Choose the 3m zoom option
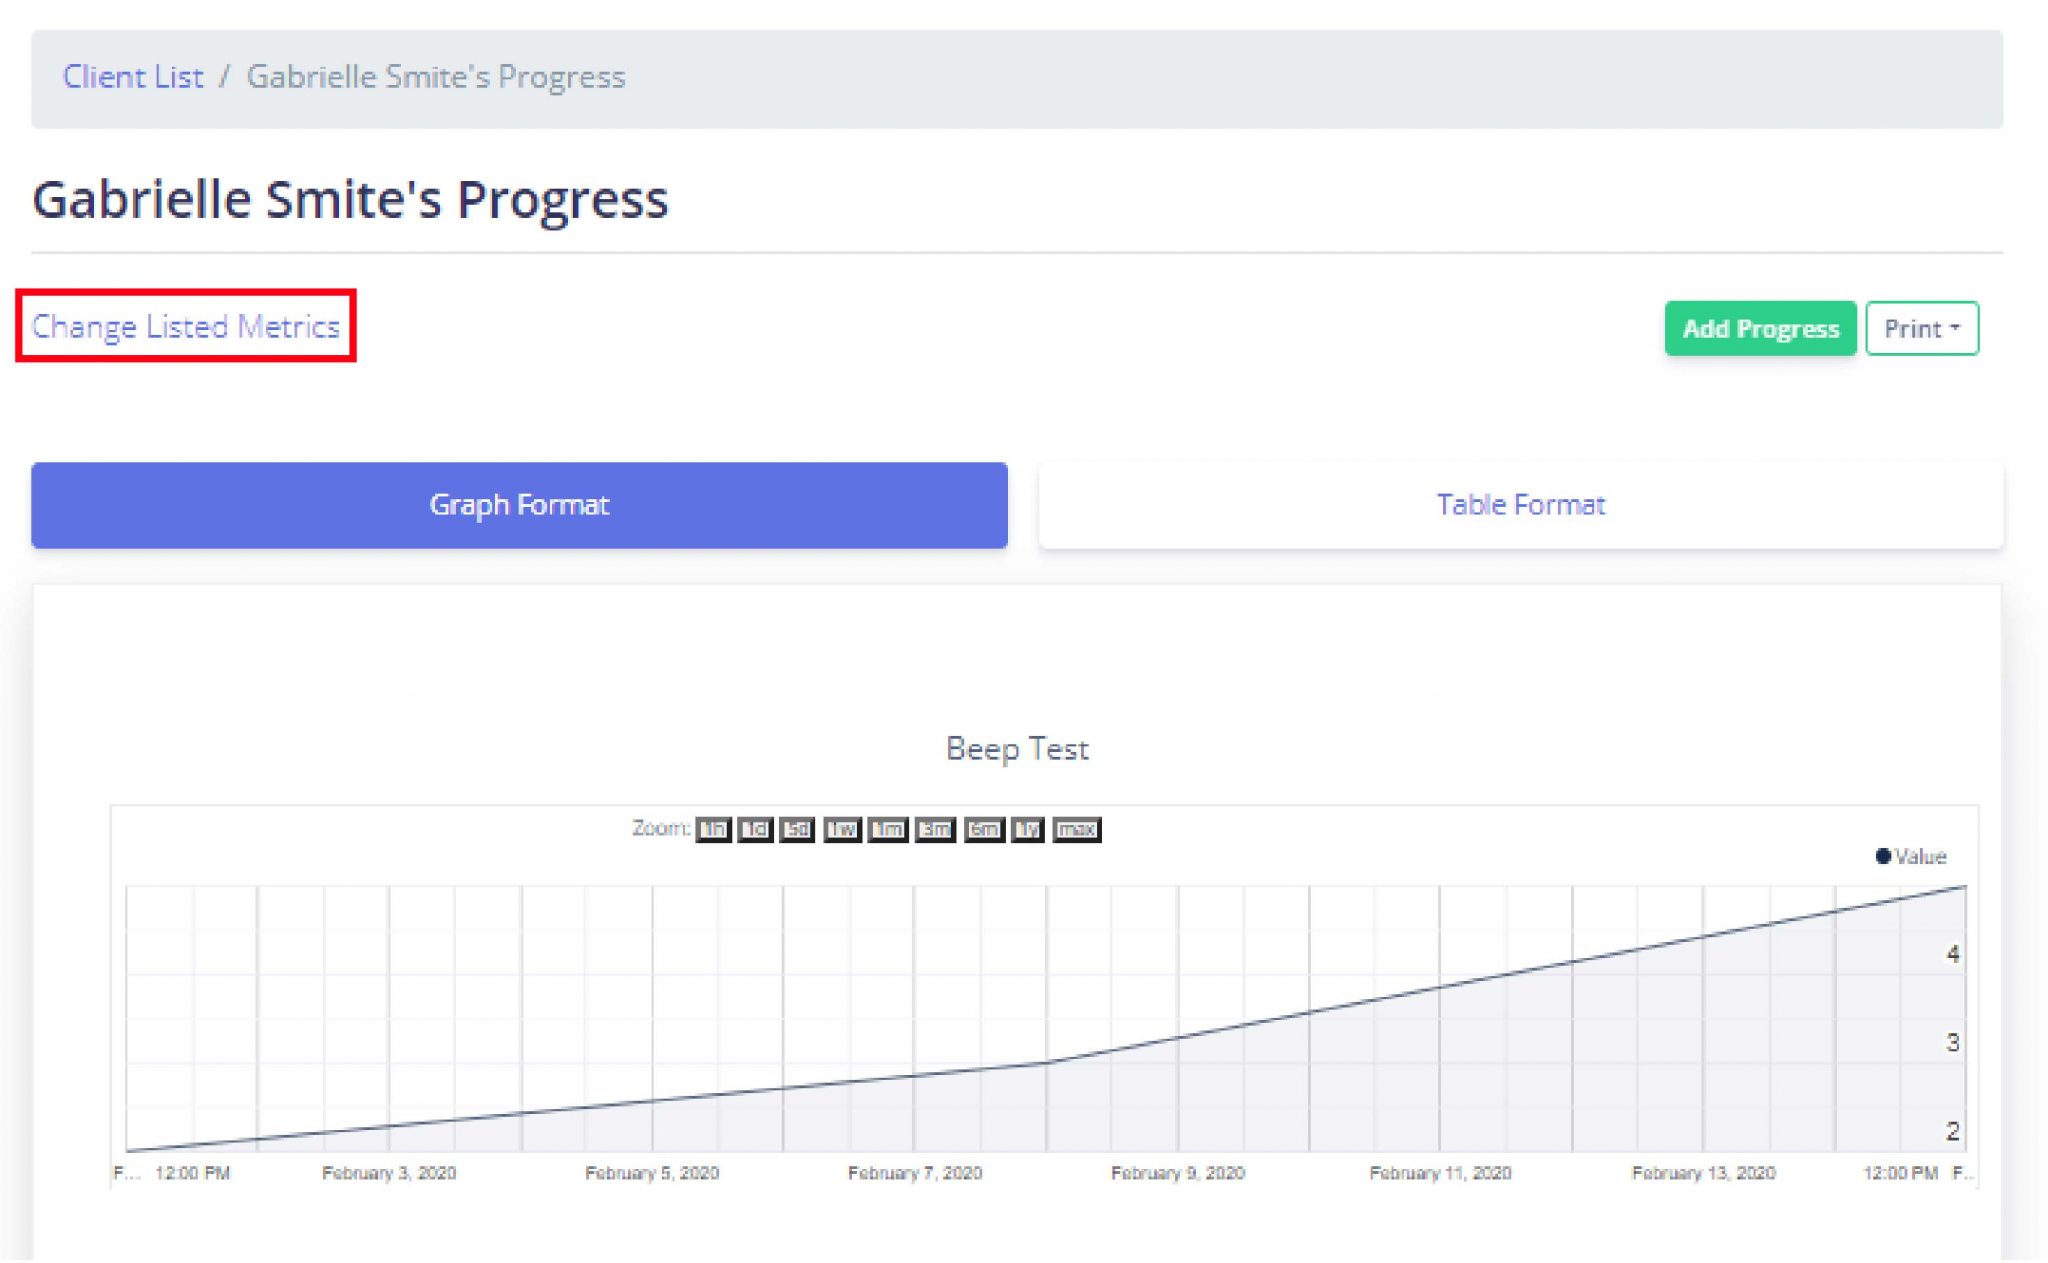This screenshot has width=2048, height=1263. coord(933,828)
